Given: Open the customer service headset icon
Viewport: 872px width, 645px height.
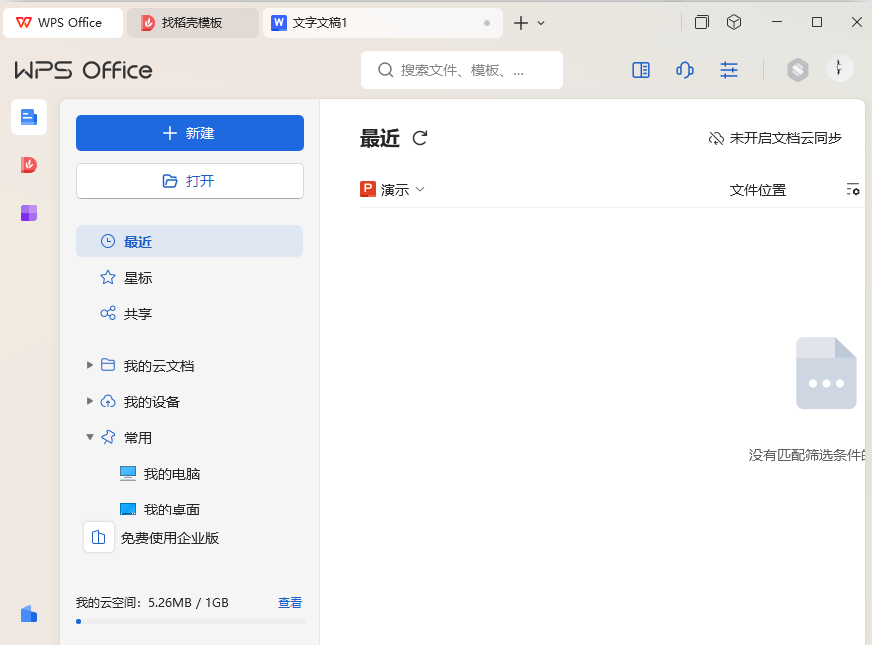Looking at the screenshot, I should coord(685,70).
